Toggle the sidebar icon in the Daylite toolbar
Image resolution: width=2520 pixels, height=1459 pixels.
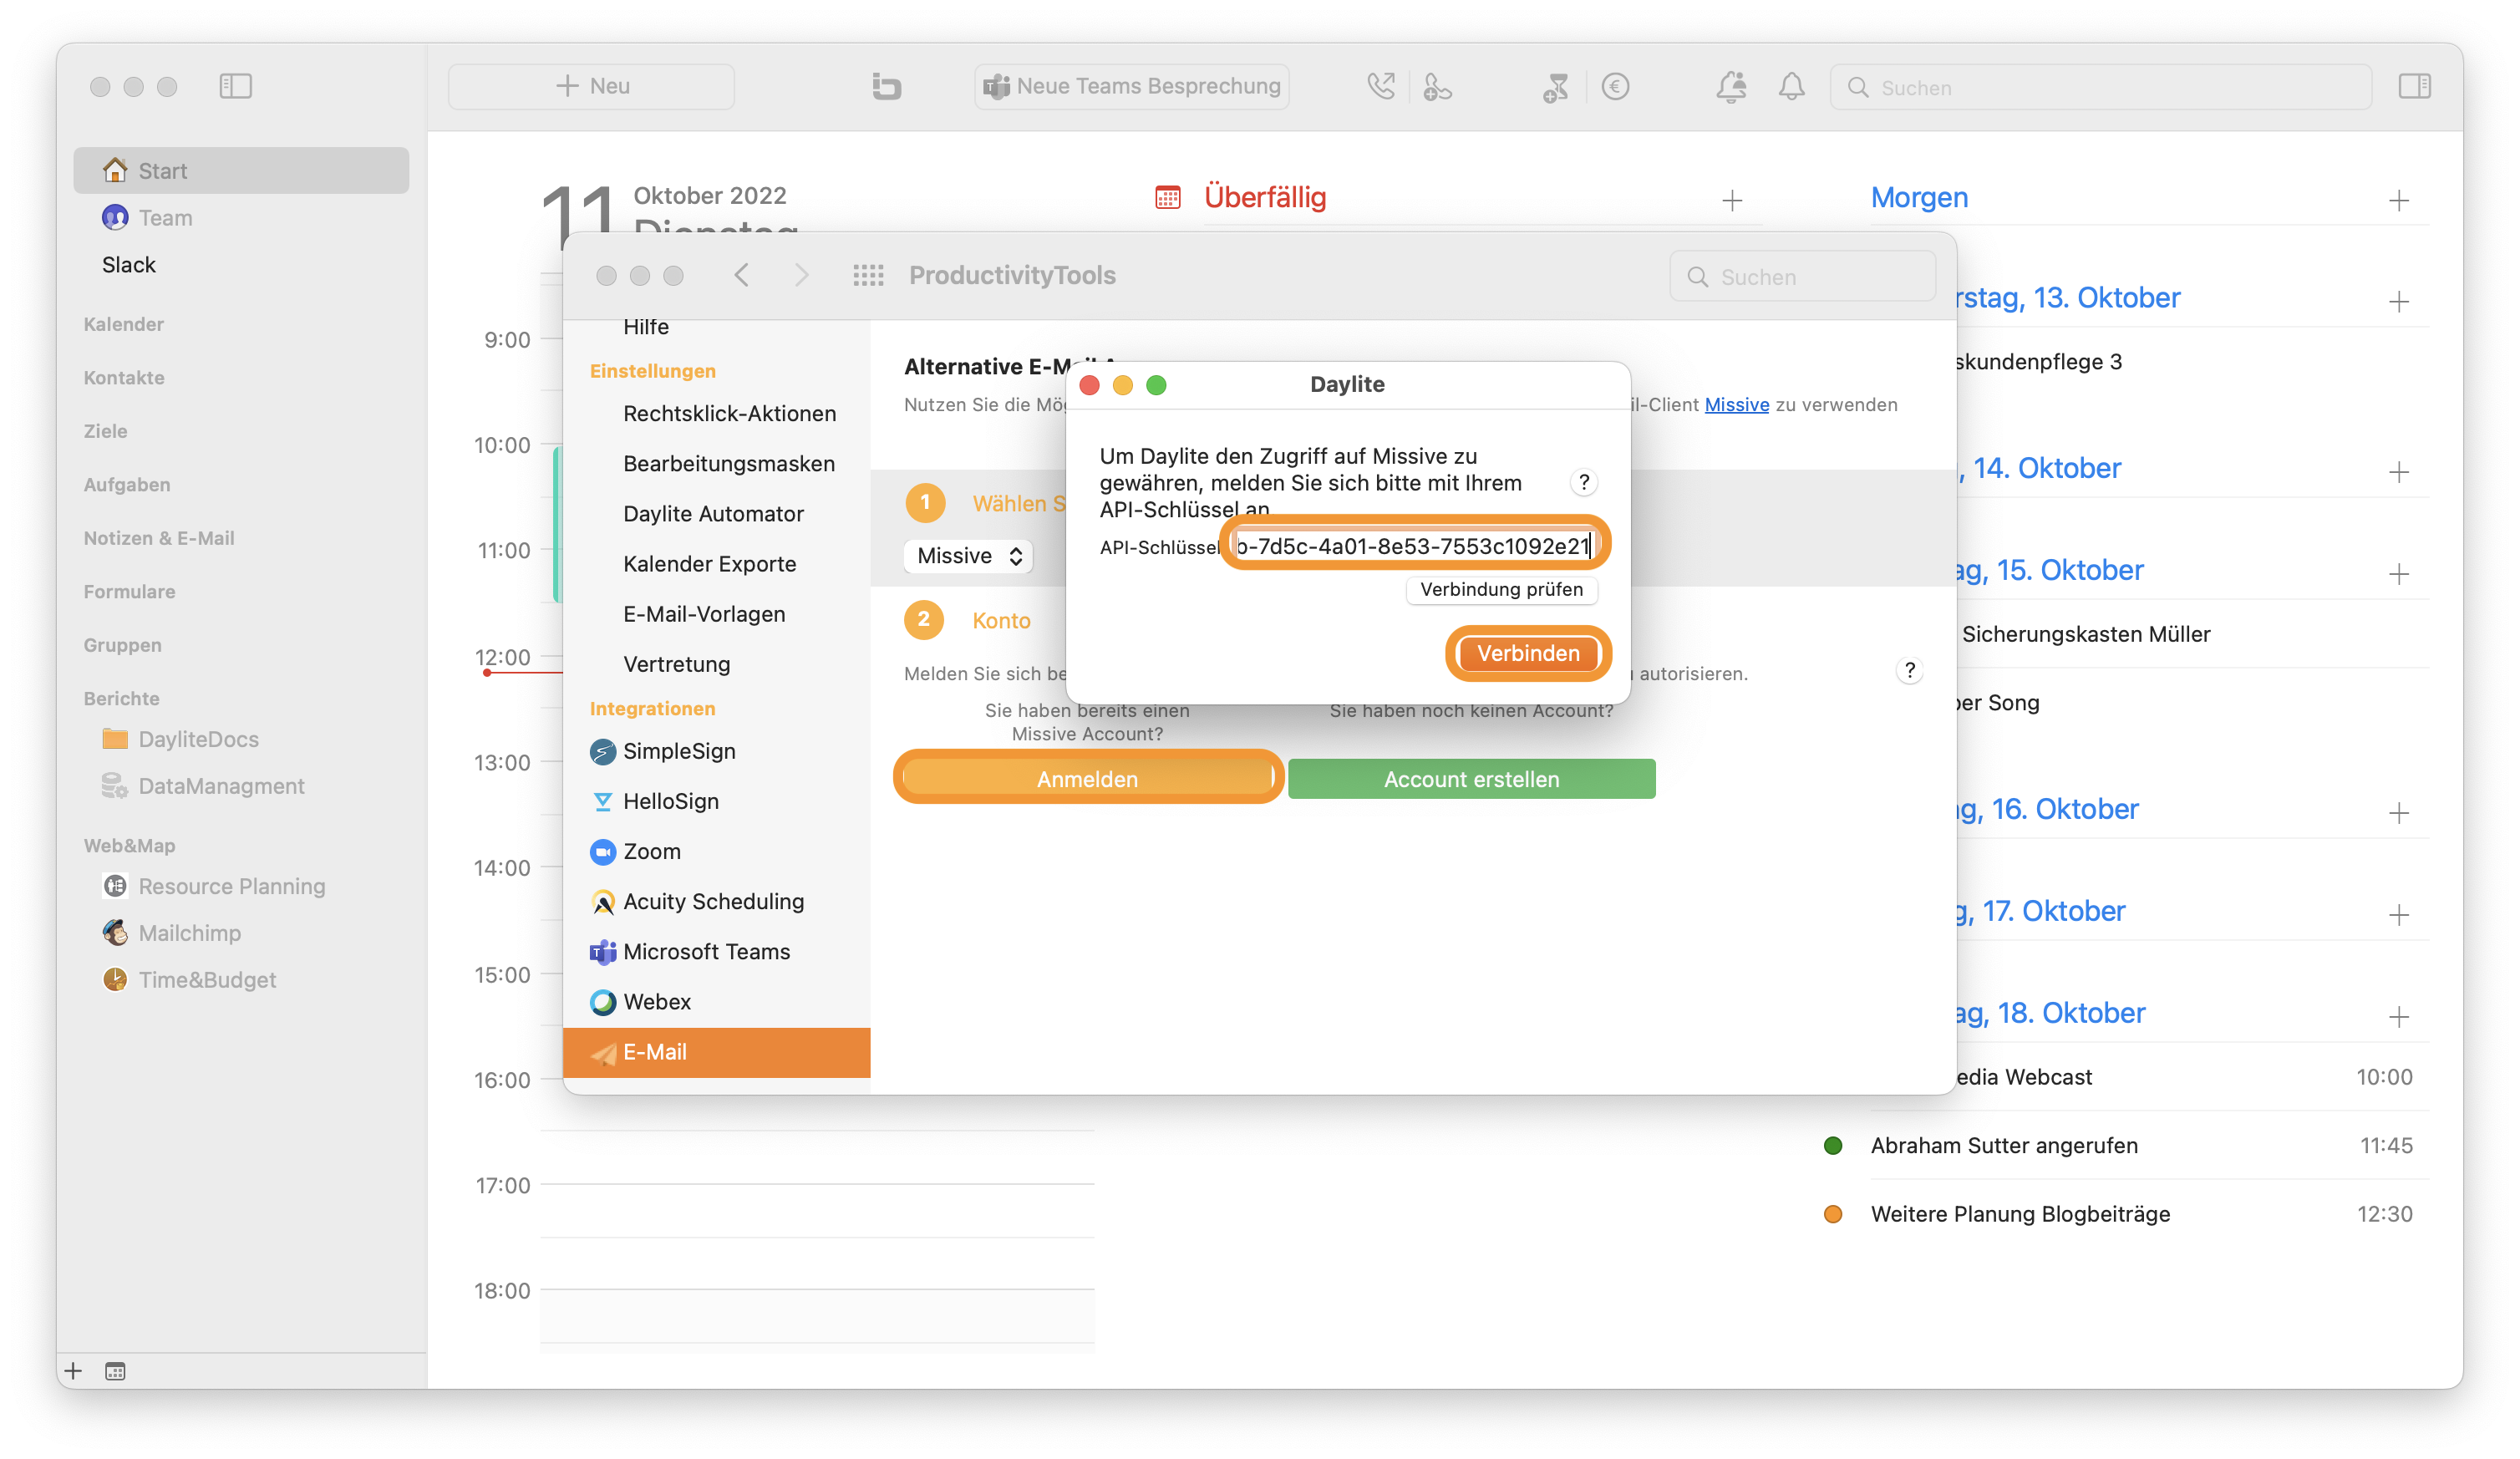coord(235,86)
